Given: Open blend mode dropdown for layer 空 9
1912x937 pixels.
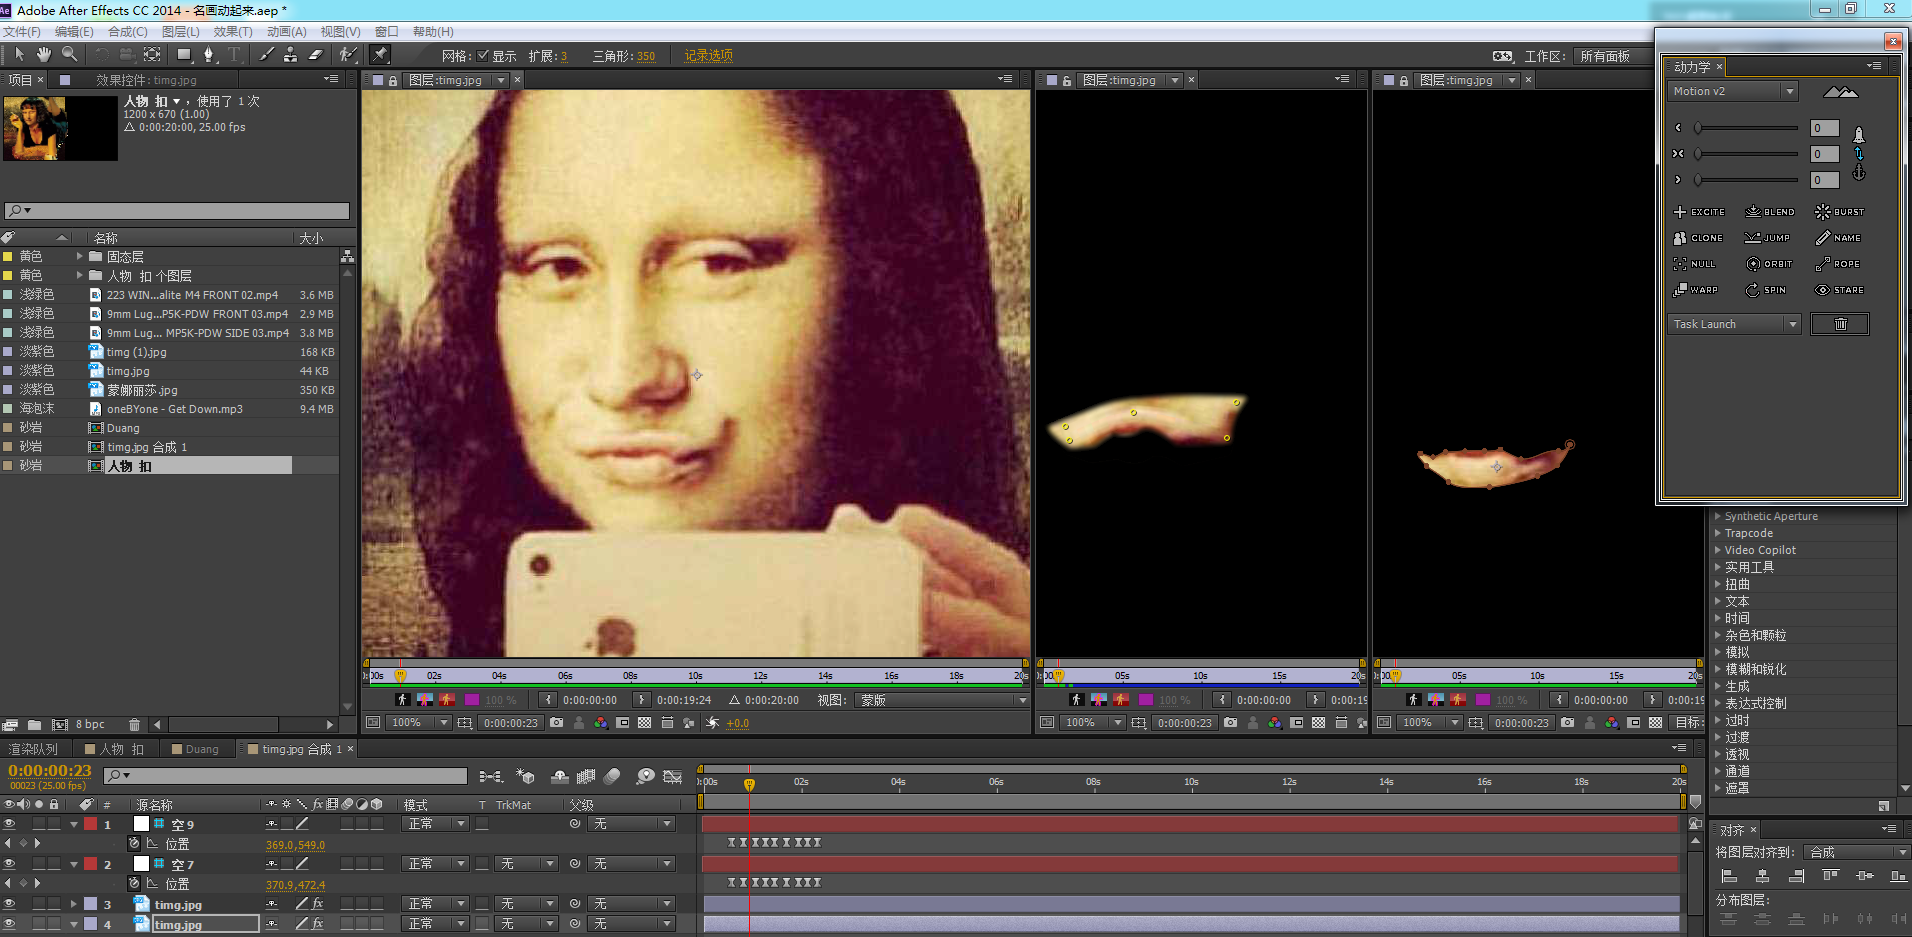Looking at the screenshot, I should (x=437, y=824).
